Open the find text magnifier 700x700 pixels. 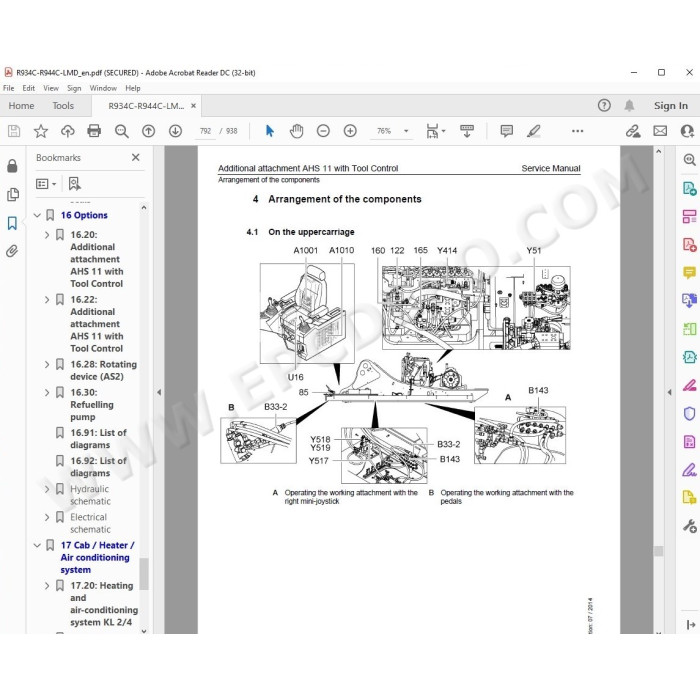121,131
